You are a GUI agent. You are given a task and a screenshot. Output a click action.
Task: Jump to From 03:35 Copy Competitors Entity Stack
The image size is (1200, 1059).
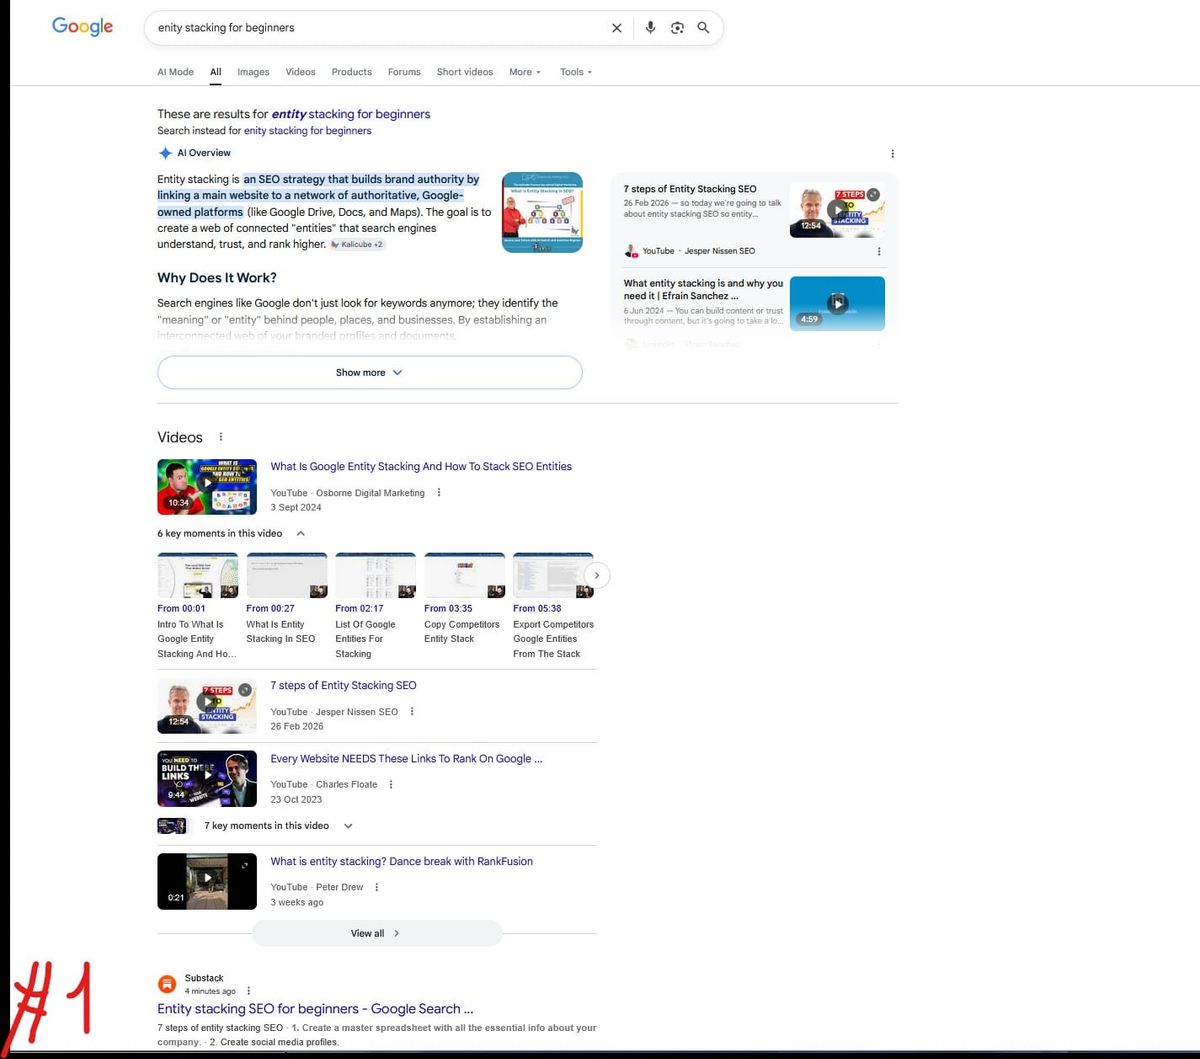click(x=464, y=600)
